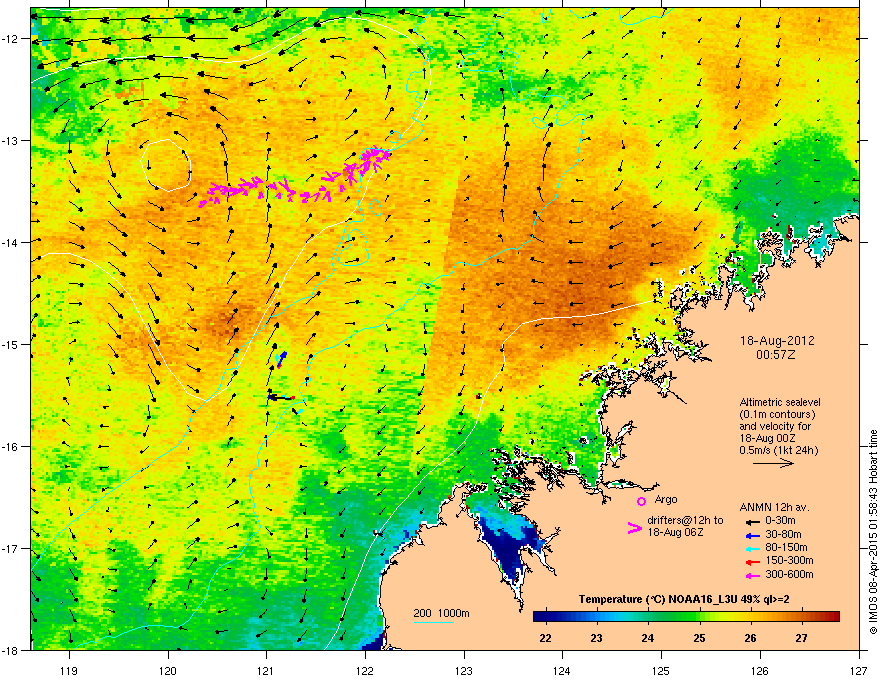This screenshot has height=680, width=880.
Task: Click the magenta 300-600m arrow legend symbol
Action: pos(752,575)
